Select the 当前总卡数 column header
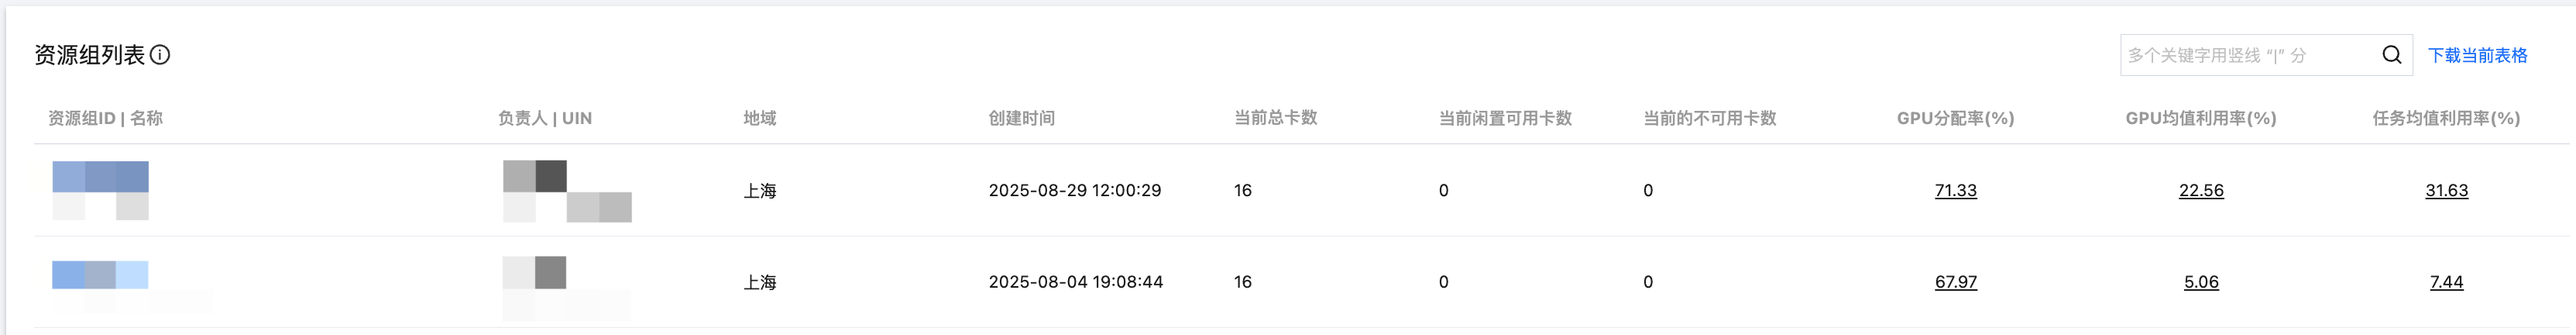The image size is (2576, 335). point(1275,118)
